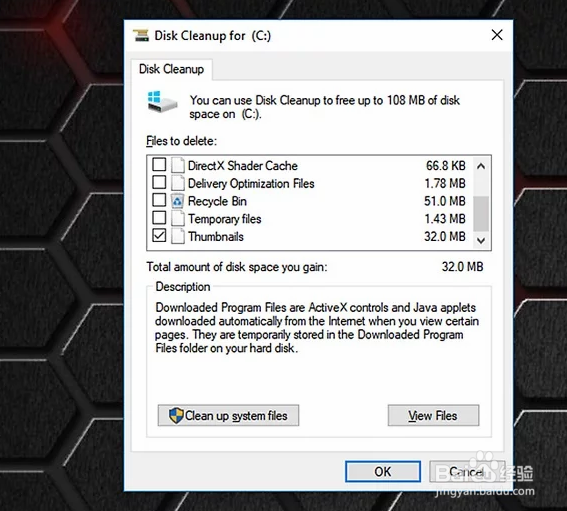Click the Temporary files file icon

tap(178, 218)
